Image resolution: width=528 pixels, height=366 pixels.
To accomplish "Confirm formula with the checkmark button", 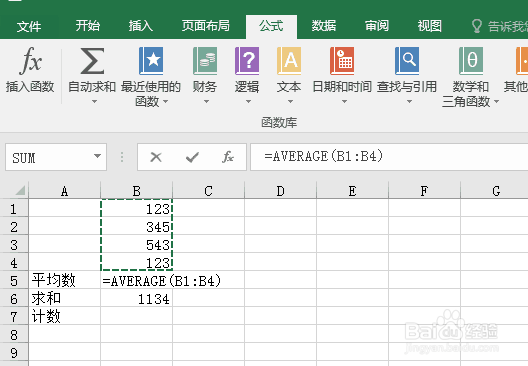I will (x=192, y=157).
